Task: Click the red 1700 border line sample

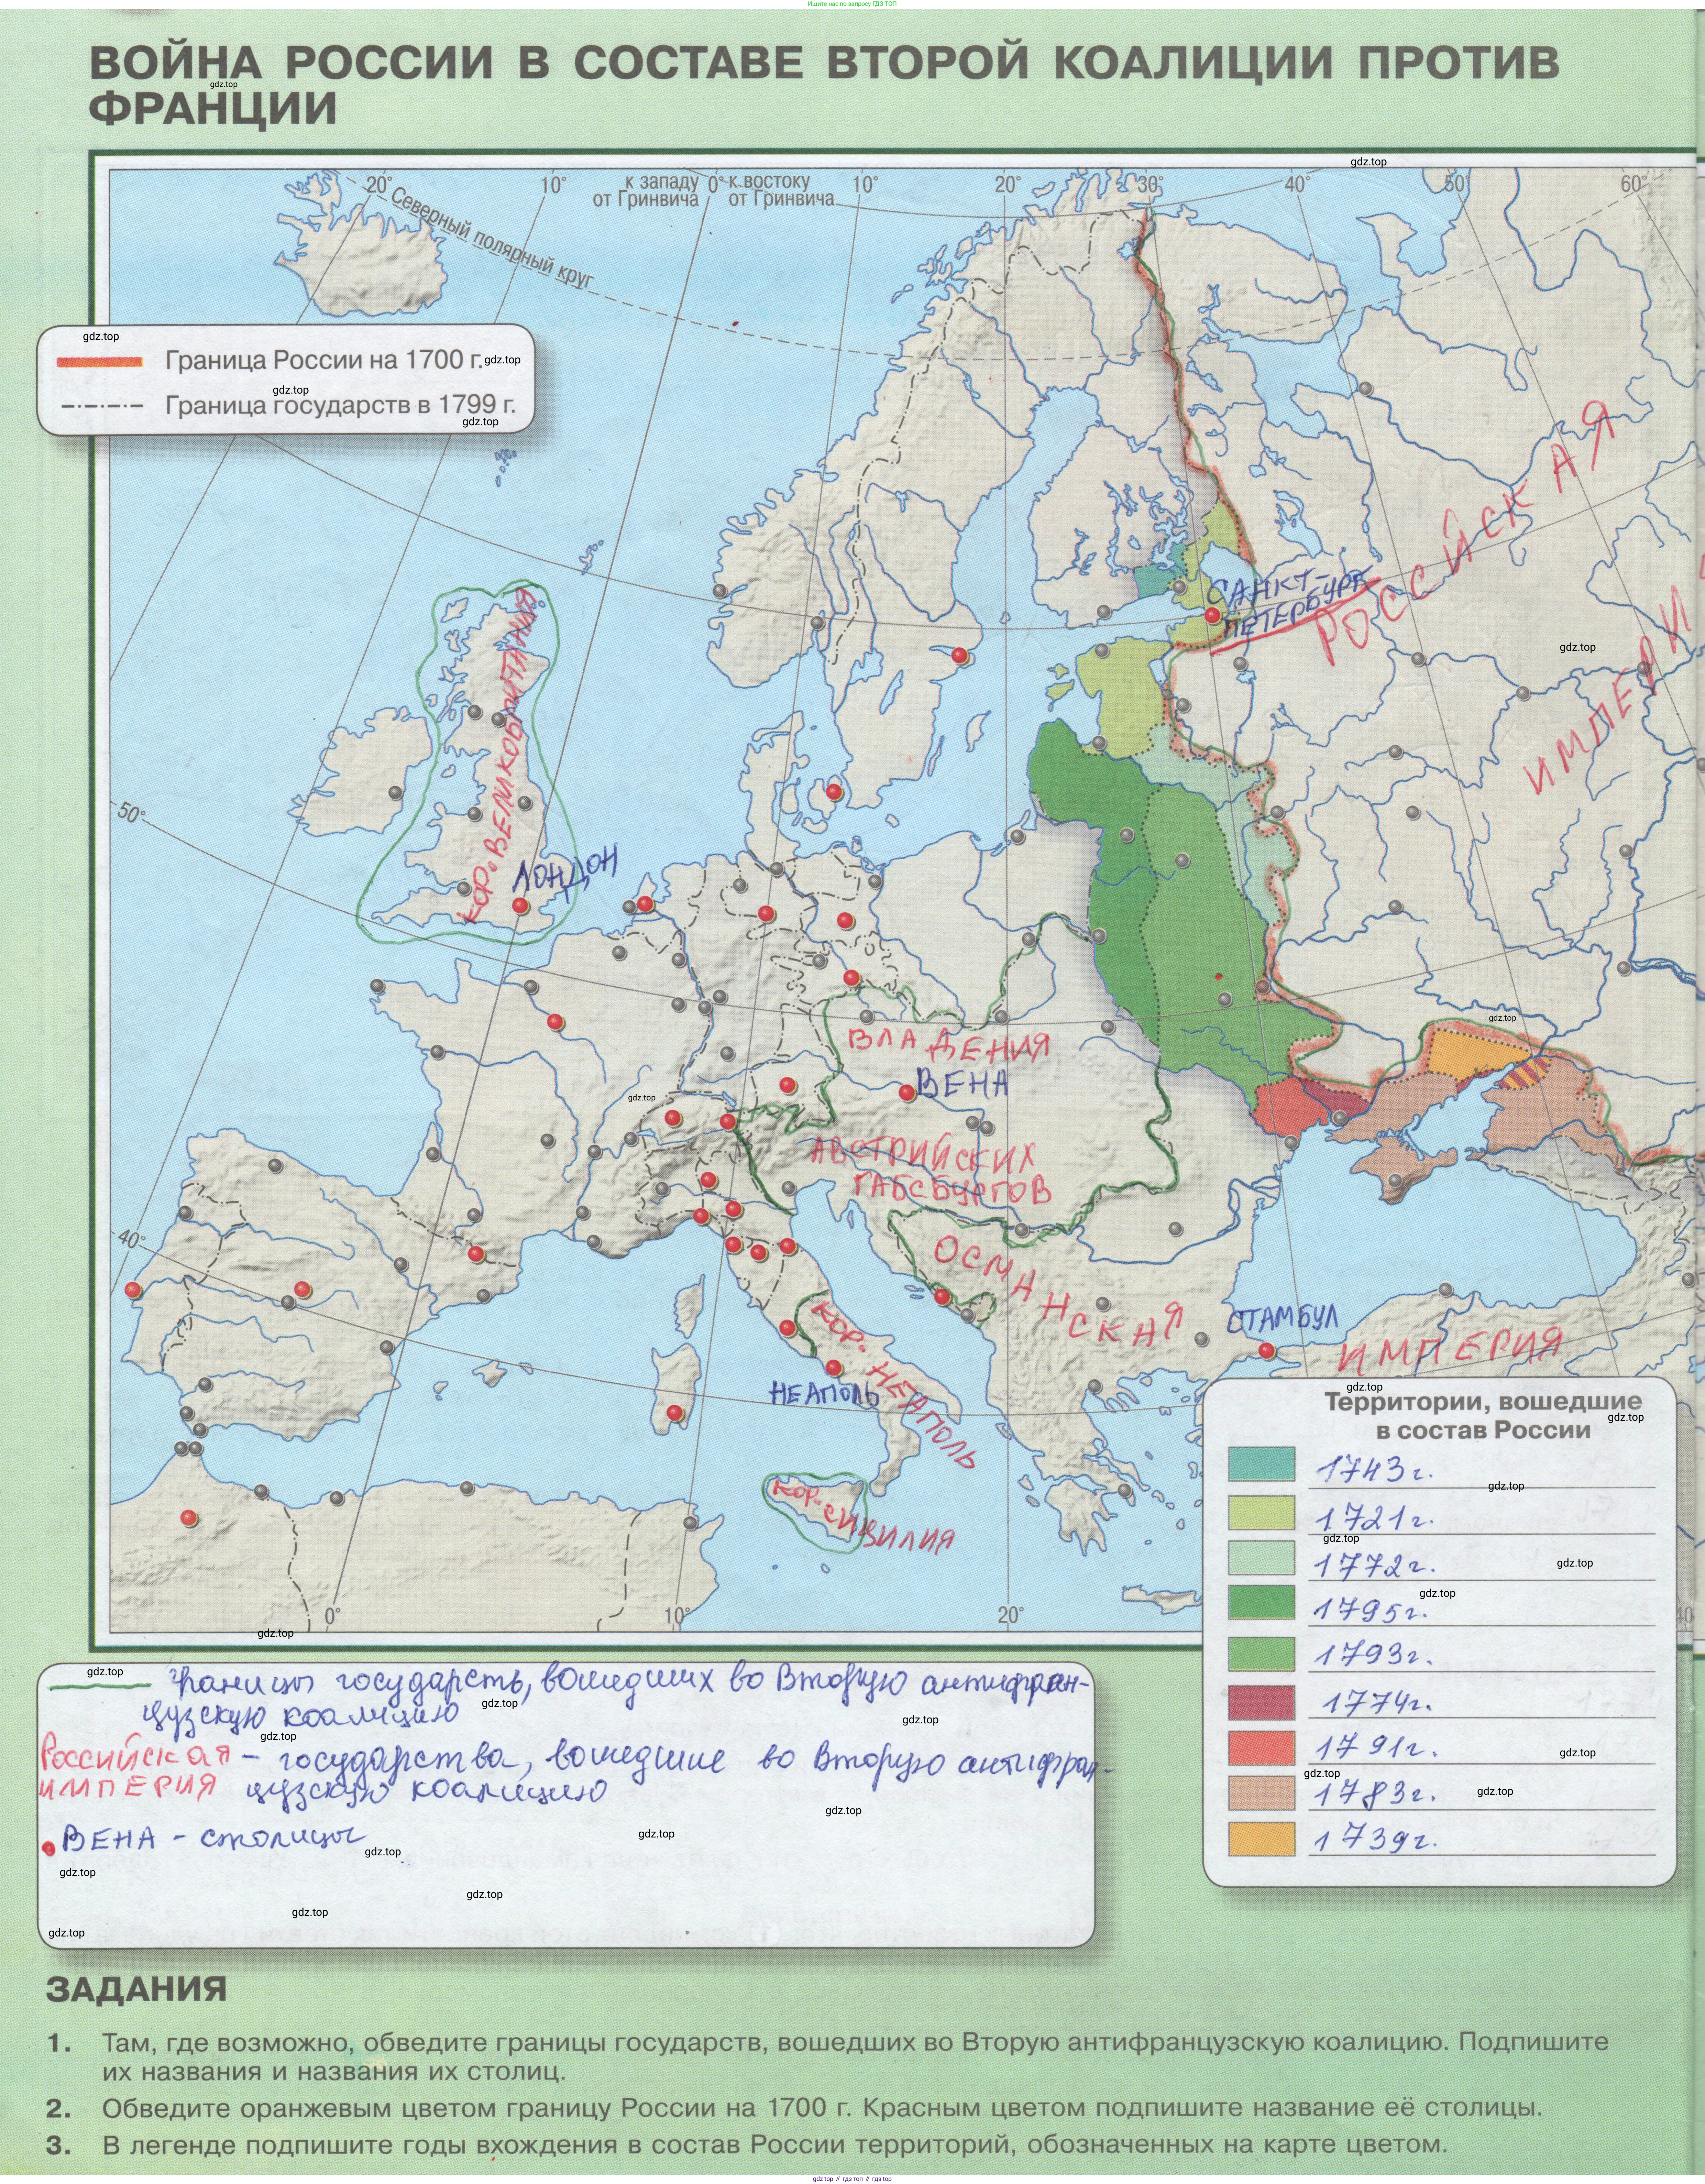Action: coord(100,362)
